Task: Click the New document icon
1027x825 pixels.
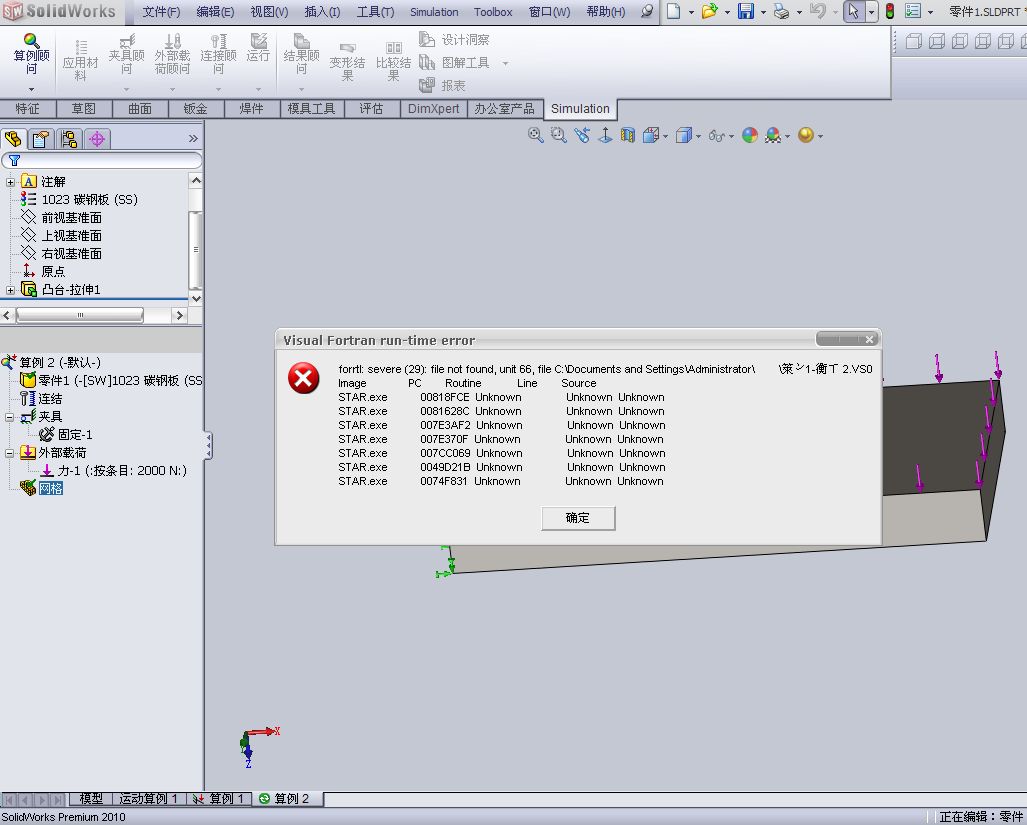Action: 674,11
